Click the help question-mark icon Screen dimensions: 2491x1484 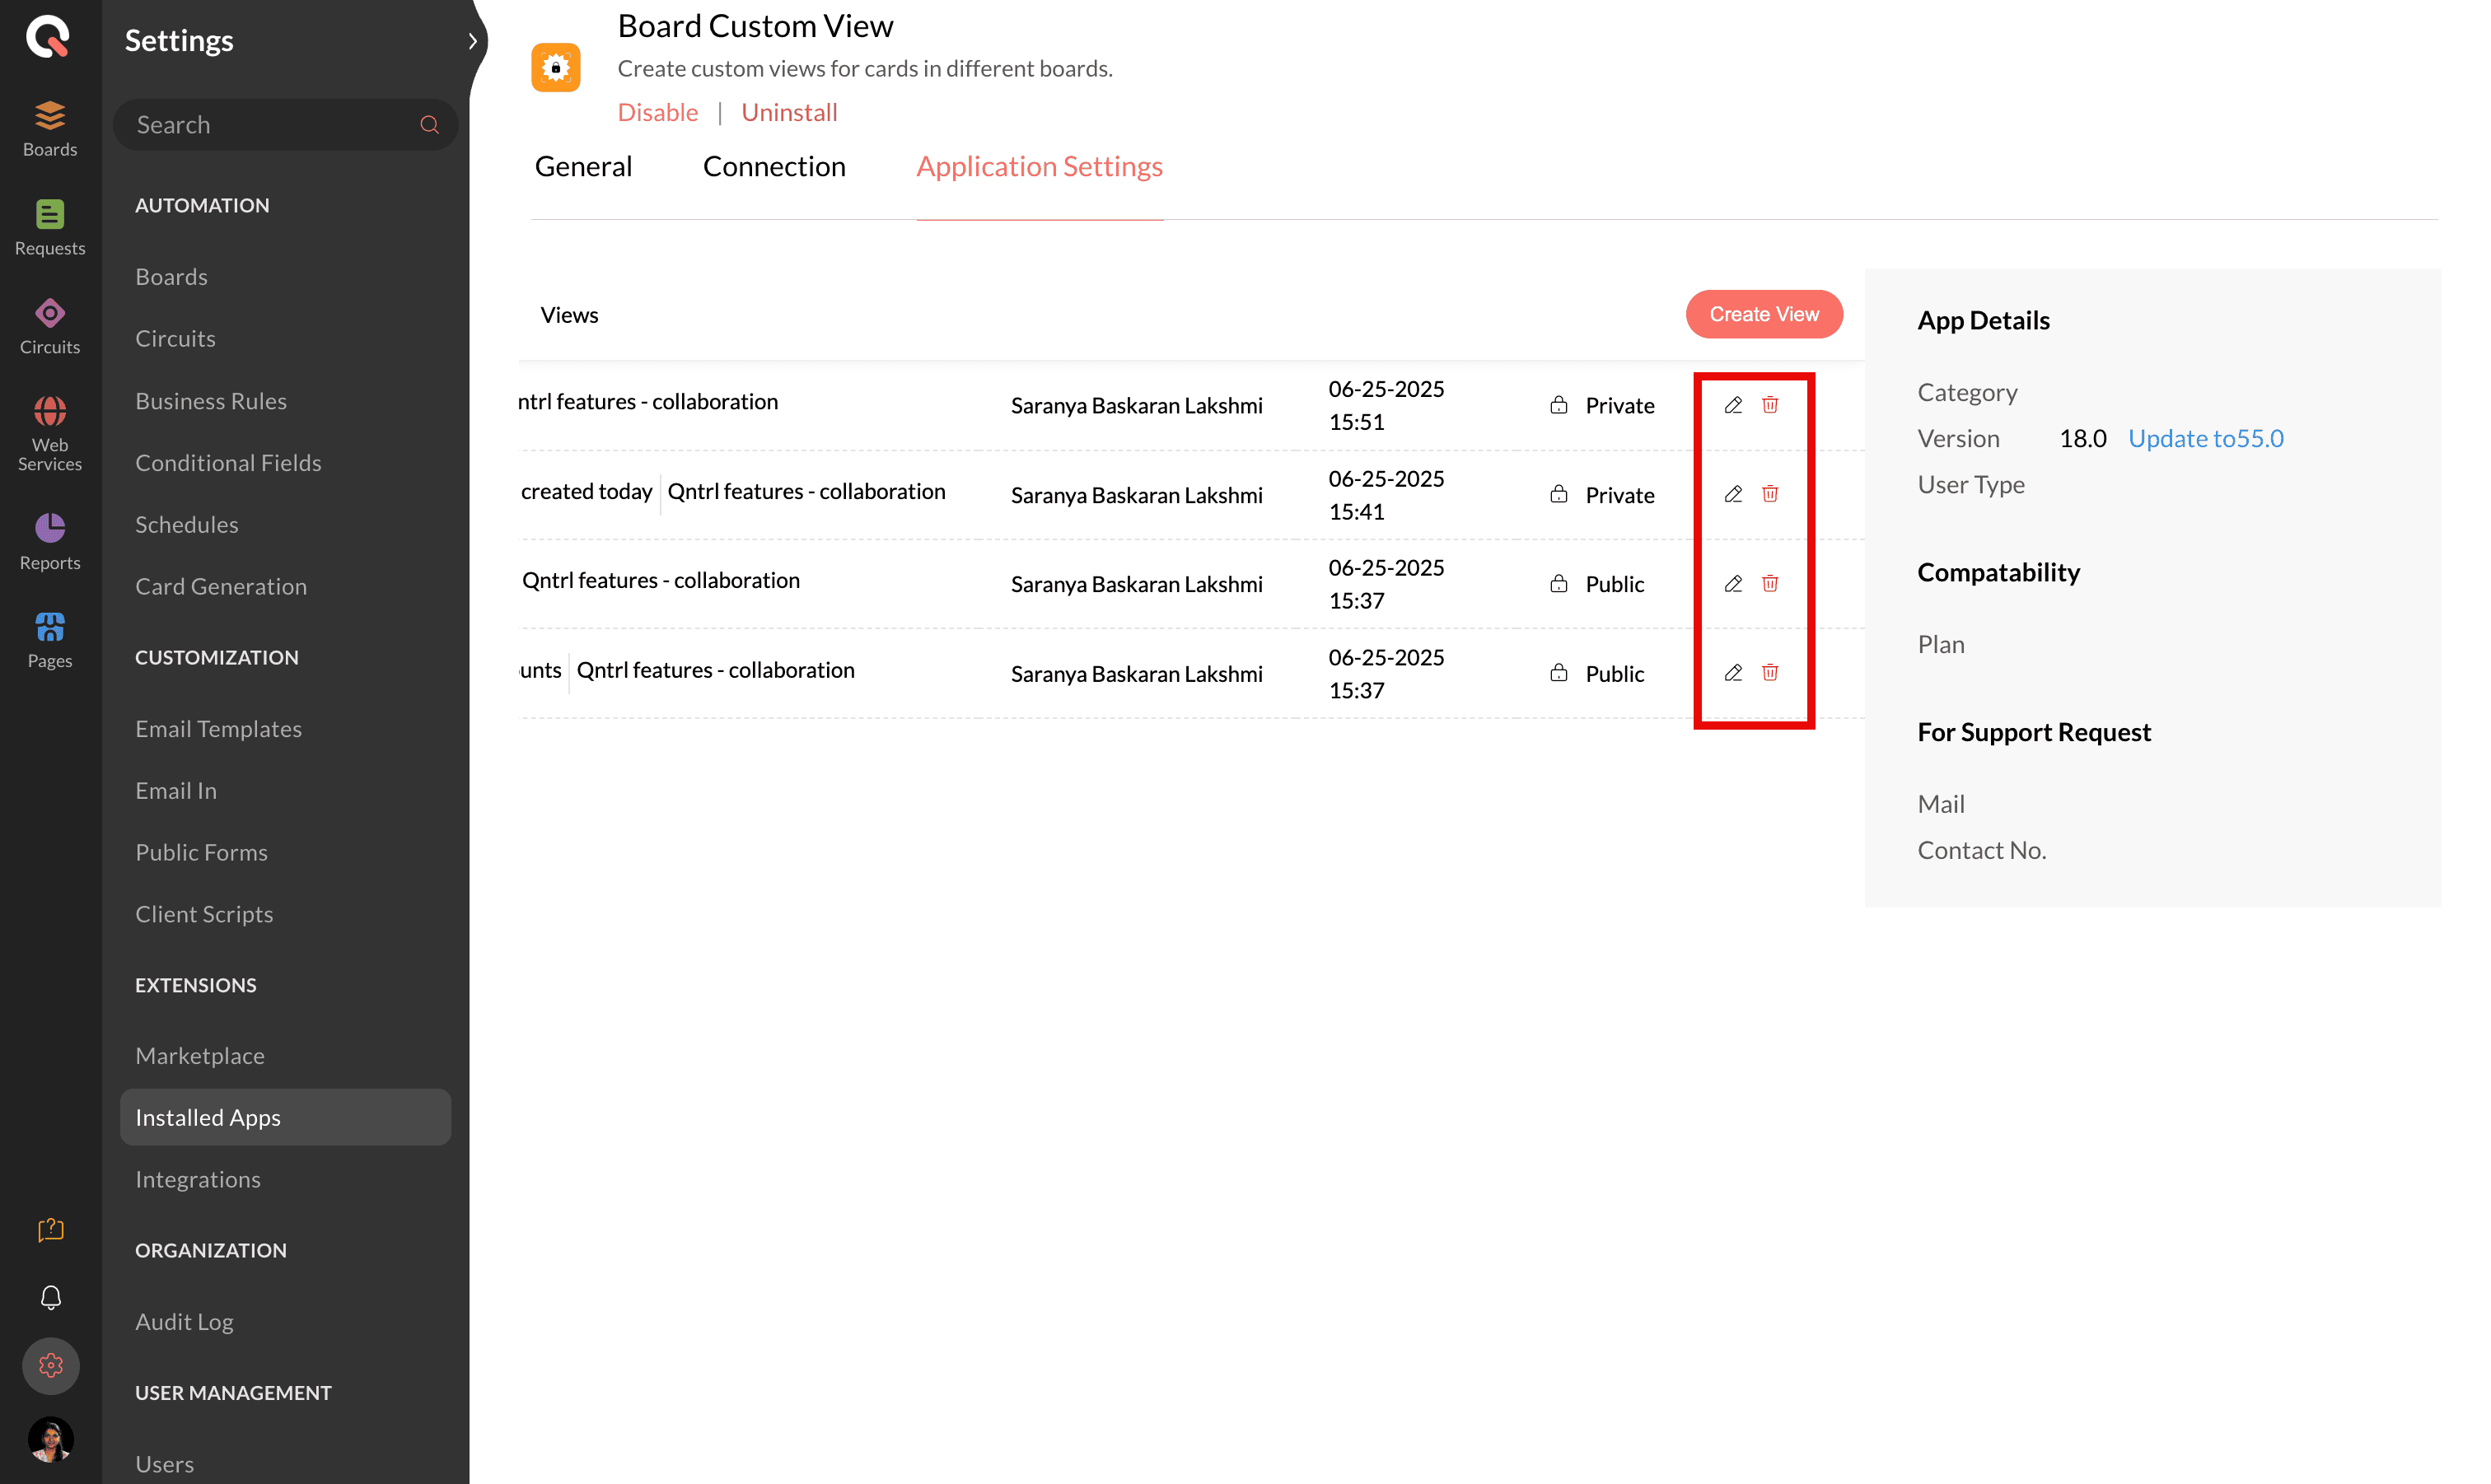[x=50, y=1229]
